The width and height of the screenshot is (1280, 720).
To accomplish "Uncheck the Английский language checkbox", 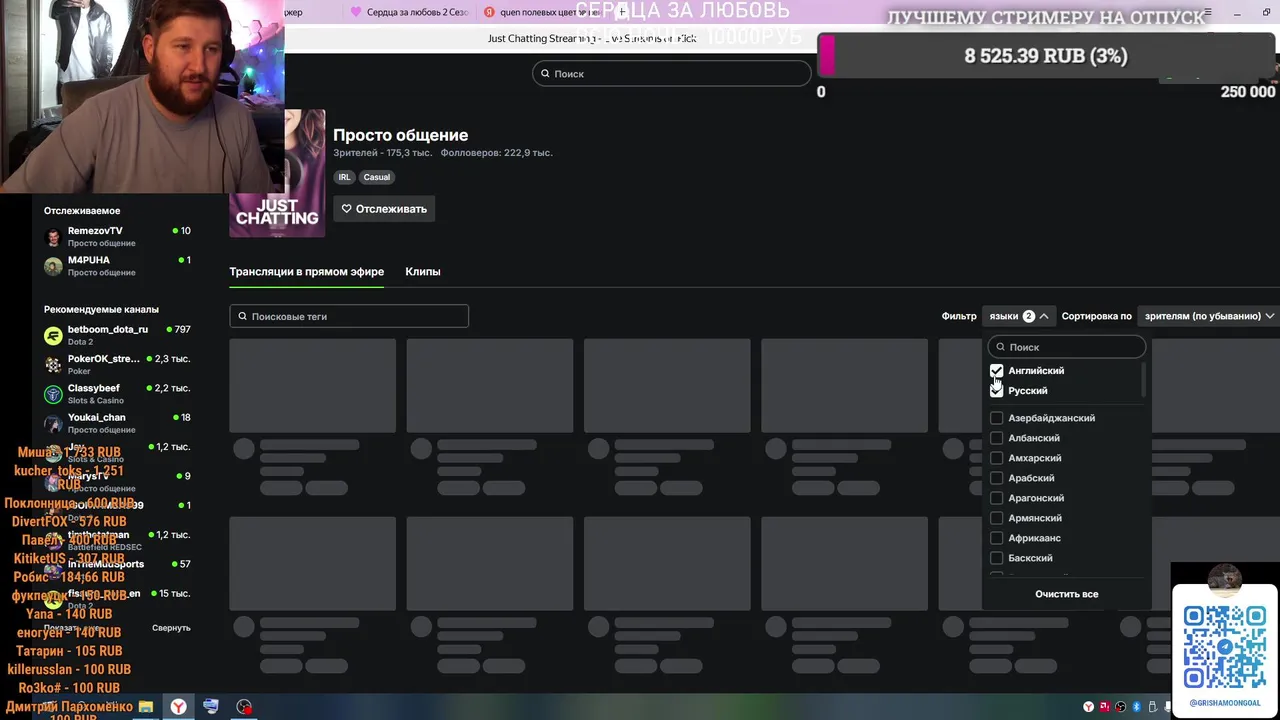I will pos(996,371).
